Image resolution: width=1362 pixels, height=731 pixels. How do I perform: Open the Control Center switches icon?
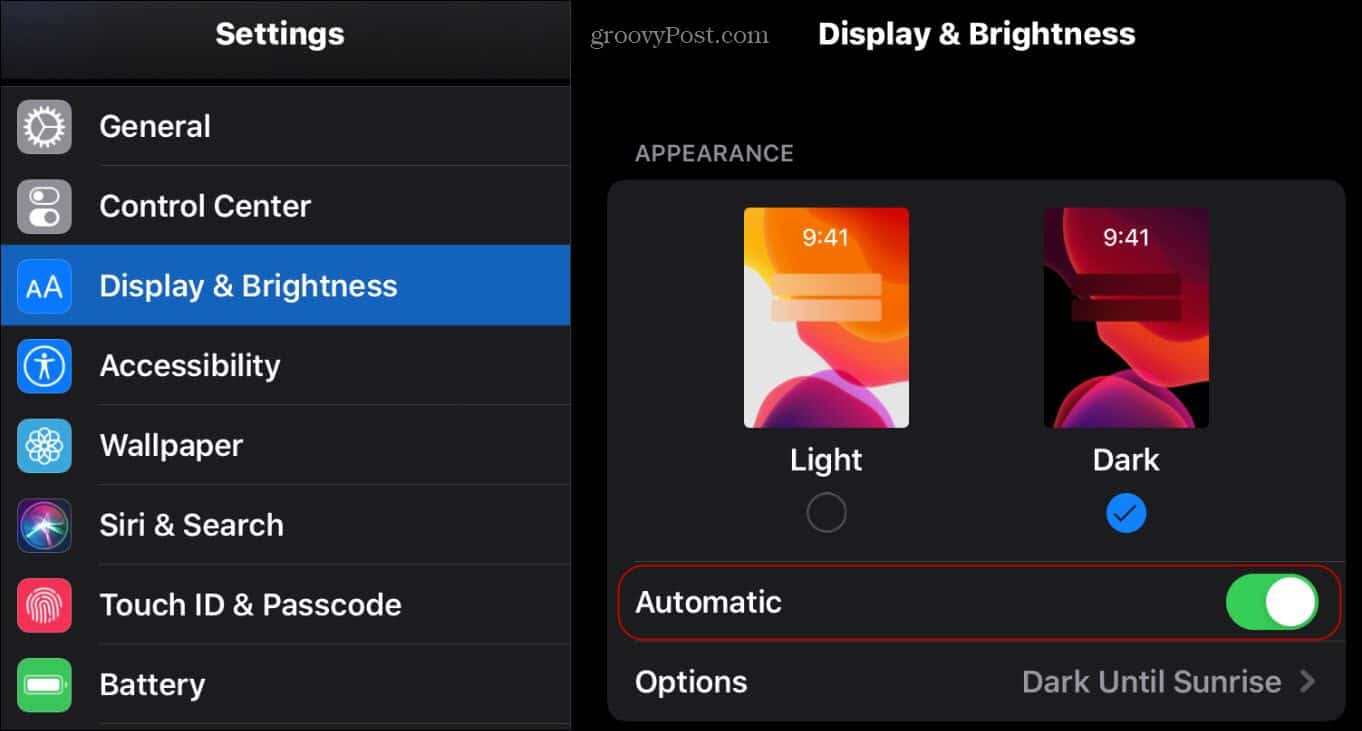pos(44,206)
